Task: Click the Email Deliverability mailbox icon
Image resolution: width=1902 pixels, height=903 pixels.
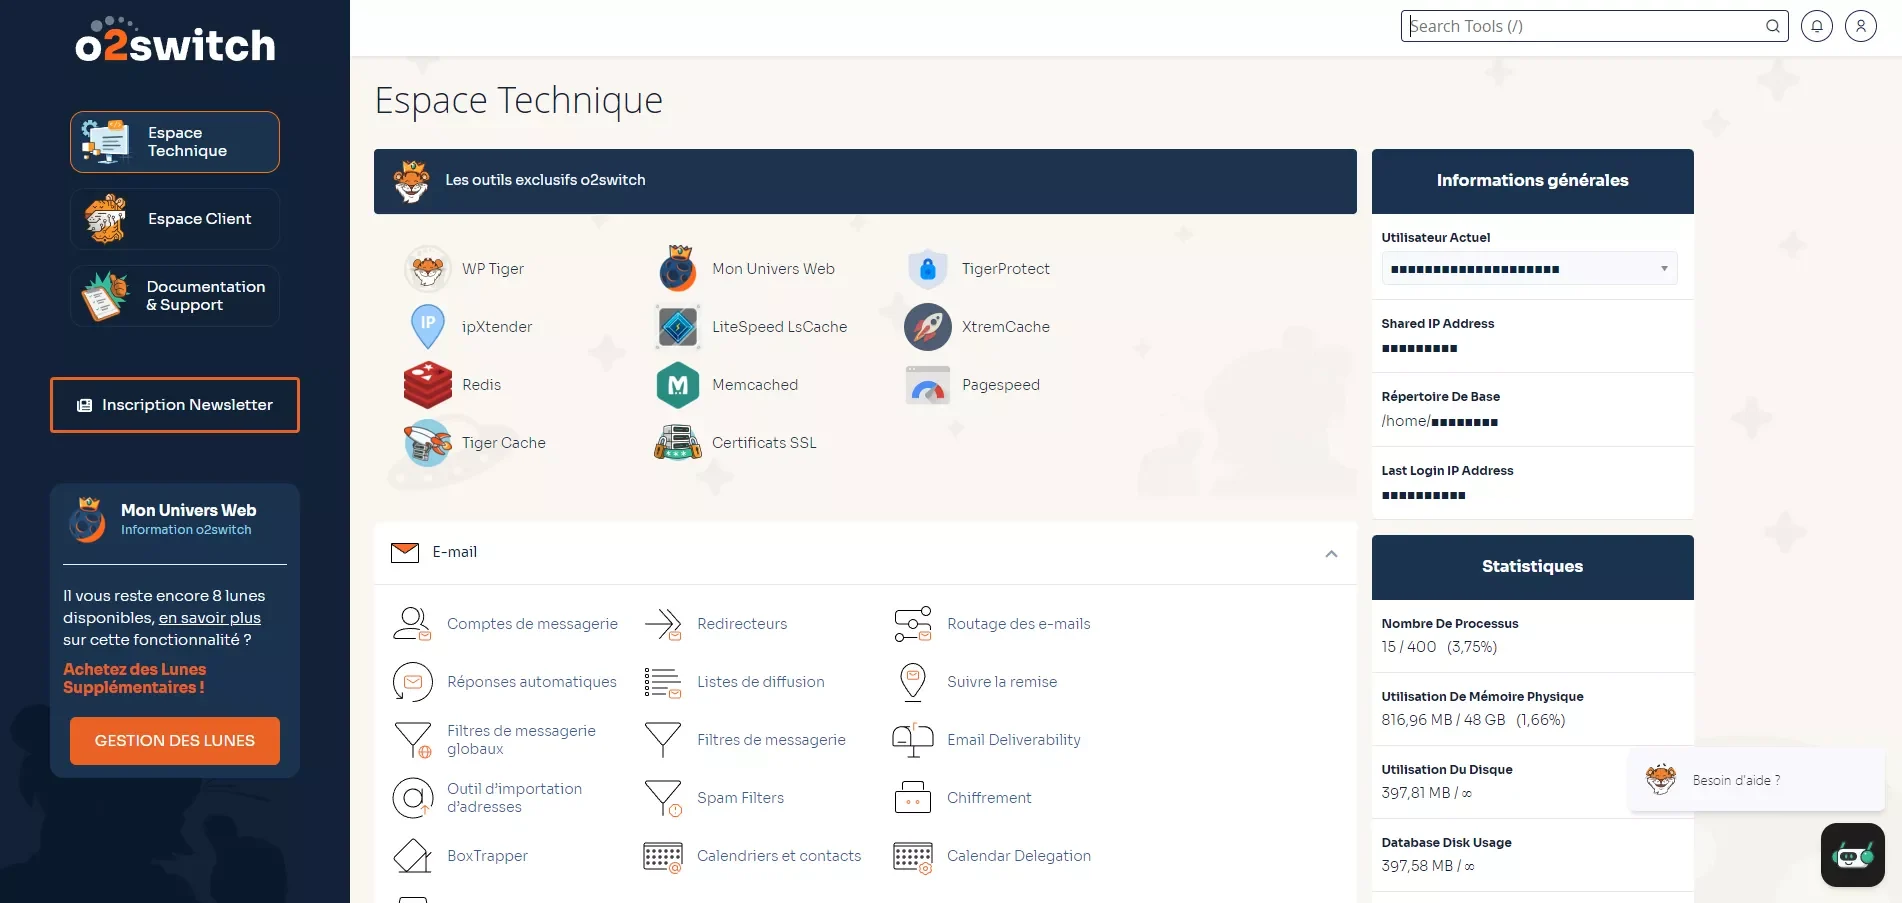Action: pos(913,740)
